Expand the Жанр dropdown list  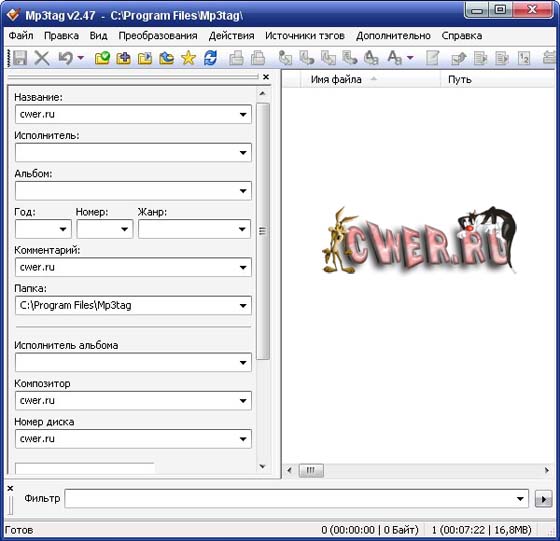242,229
